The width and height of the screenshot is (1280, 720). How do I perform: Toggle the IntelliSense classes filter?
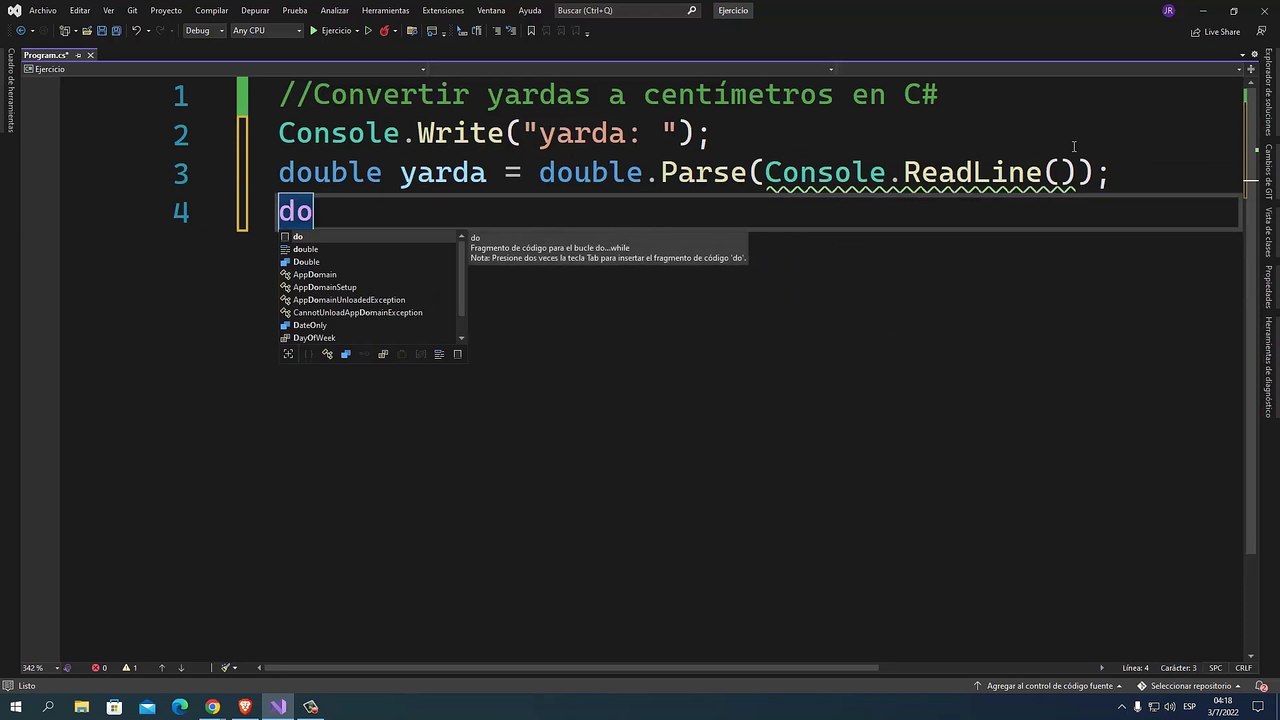pos(327,354)
